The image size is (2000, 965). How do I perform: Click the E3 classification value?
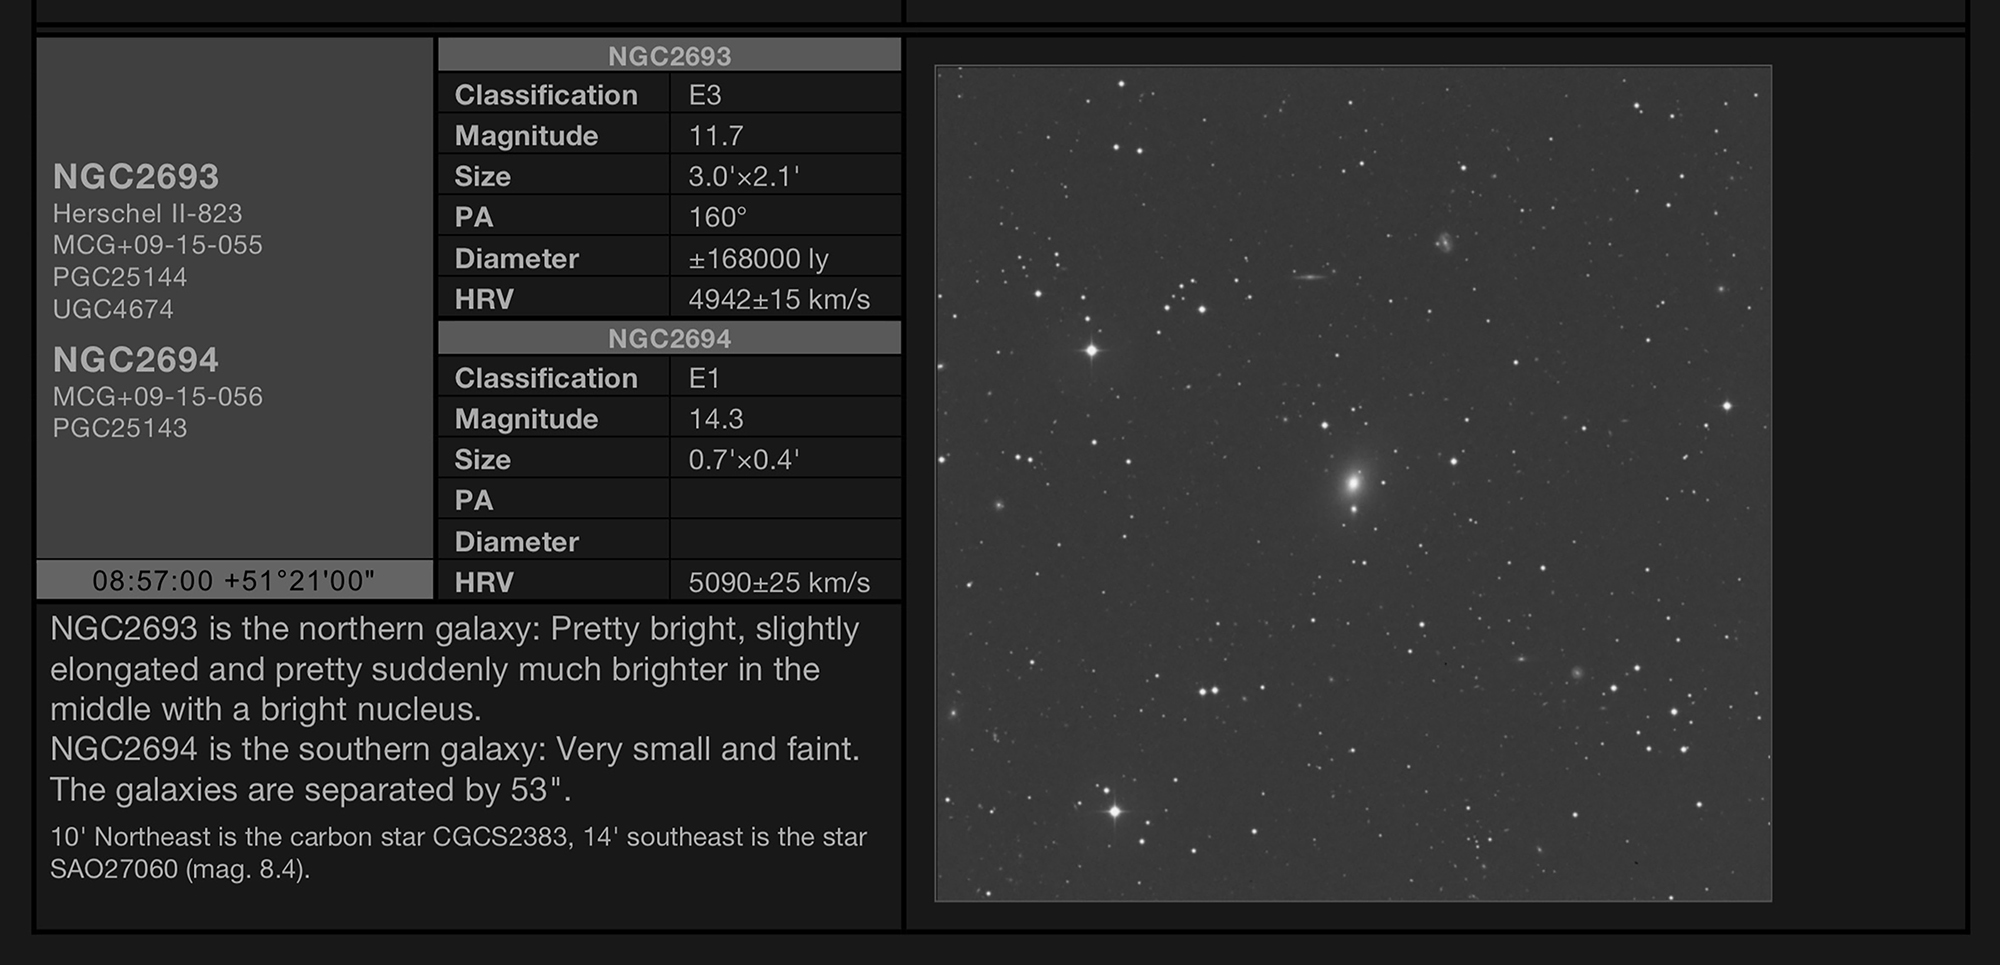pyautogui.click(x=705, y=95)
